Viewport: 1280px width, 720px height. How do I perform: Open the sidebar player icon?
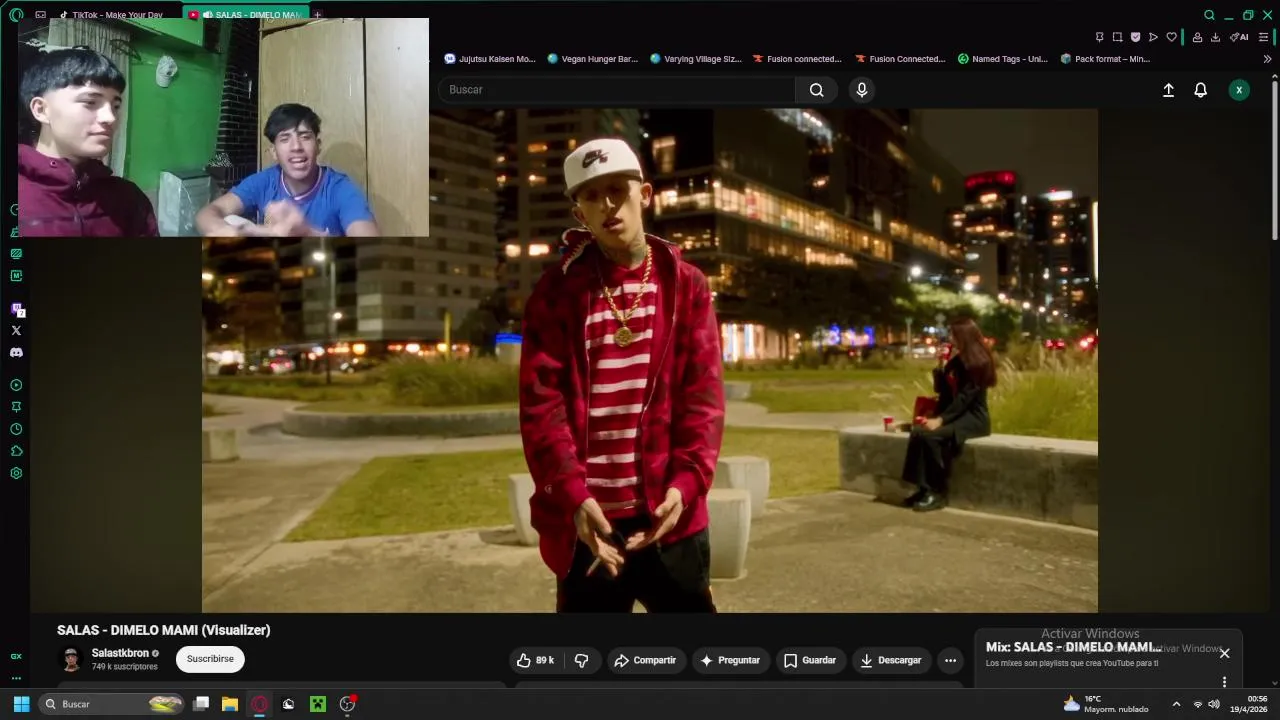point(16,385)
